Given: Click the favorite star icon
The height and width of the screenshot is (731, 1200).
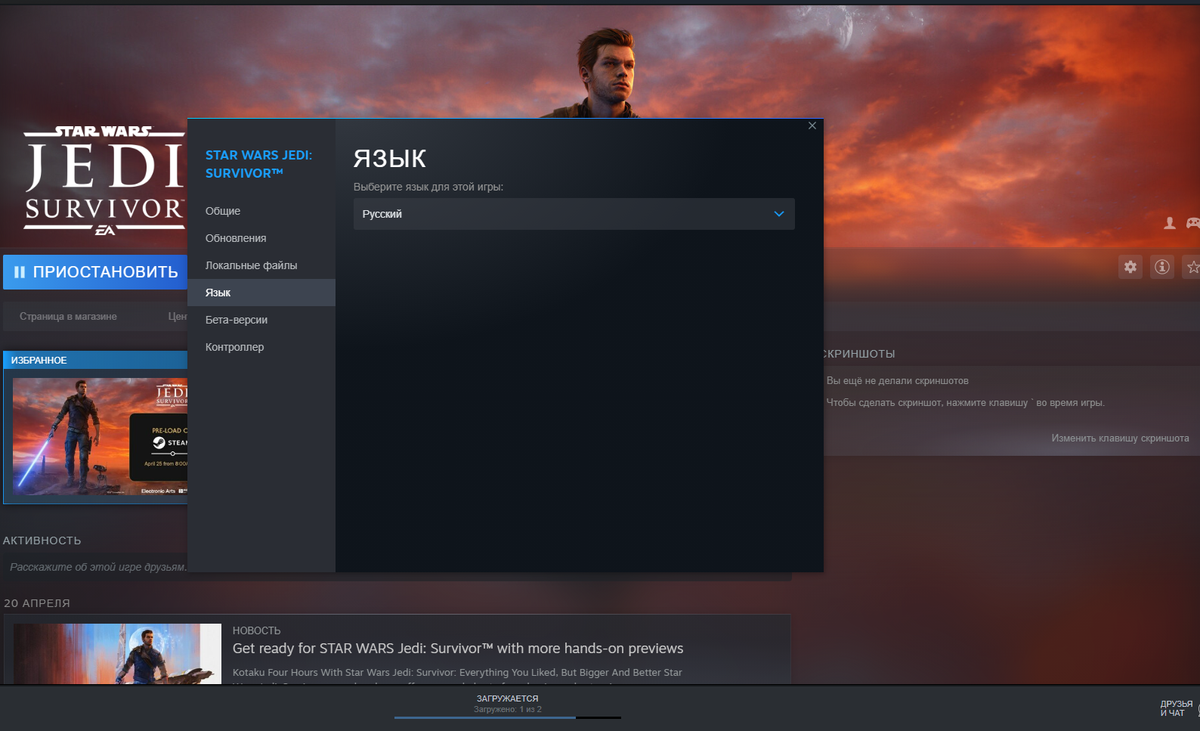Looking at the screenshot, I should point(1192,267).
